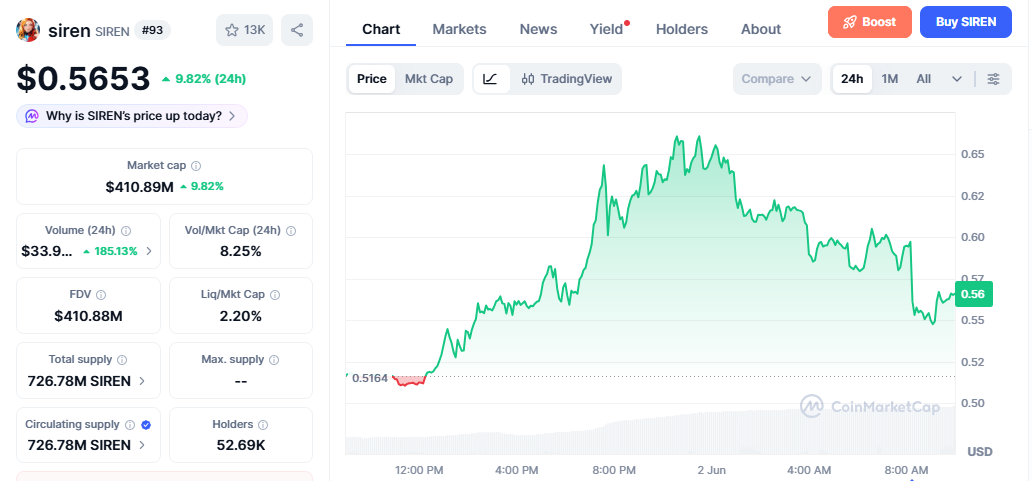
Task: Select the All time range
Action: (924, 79)
